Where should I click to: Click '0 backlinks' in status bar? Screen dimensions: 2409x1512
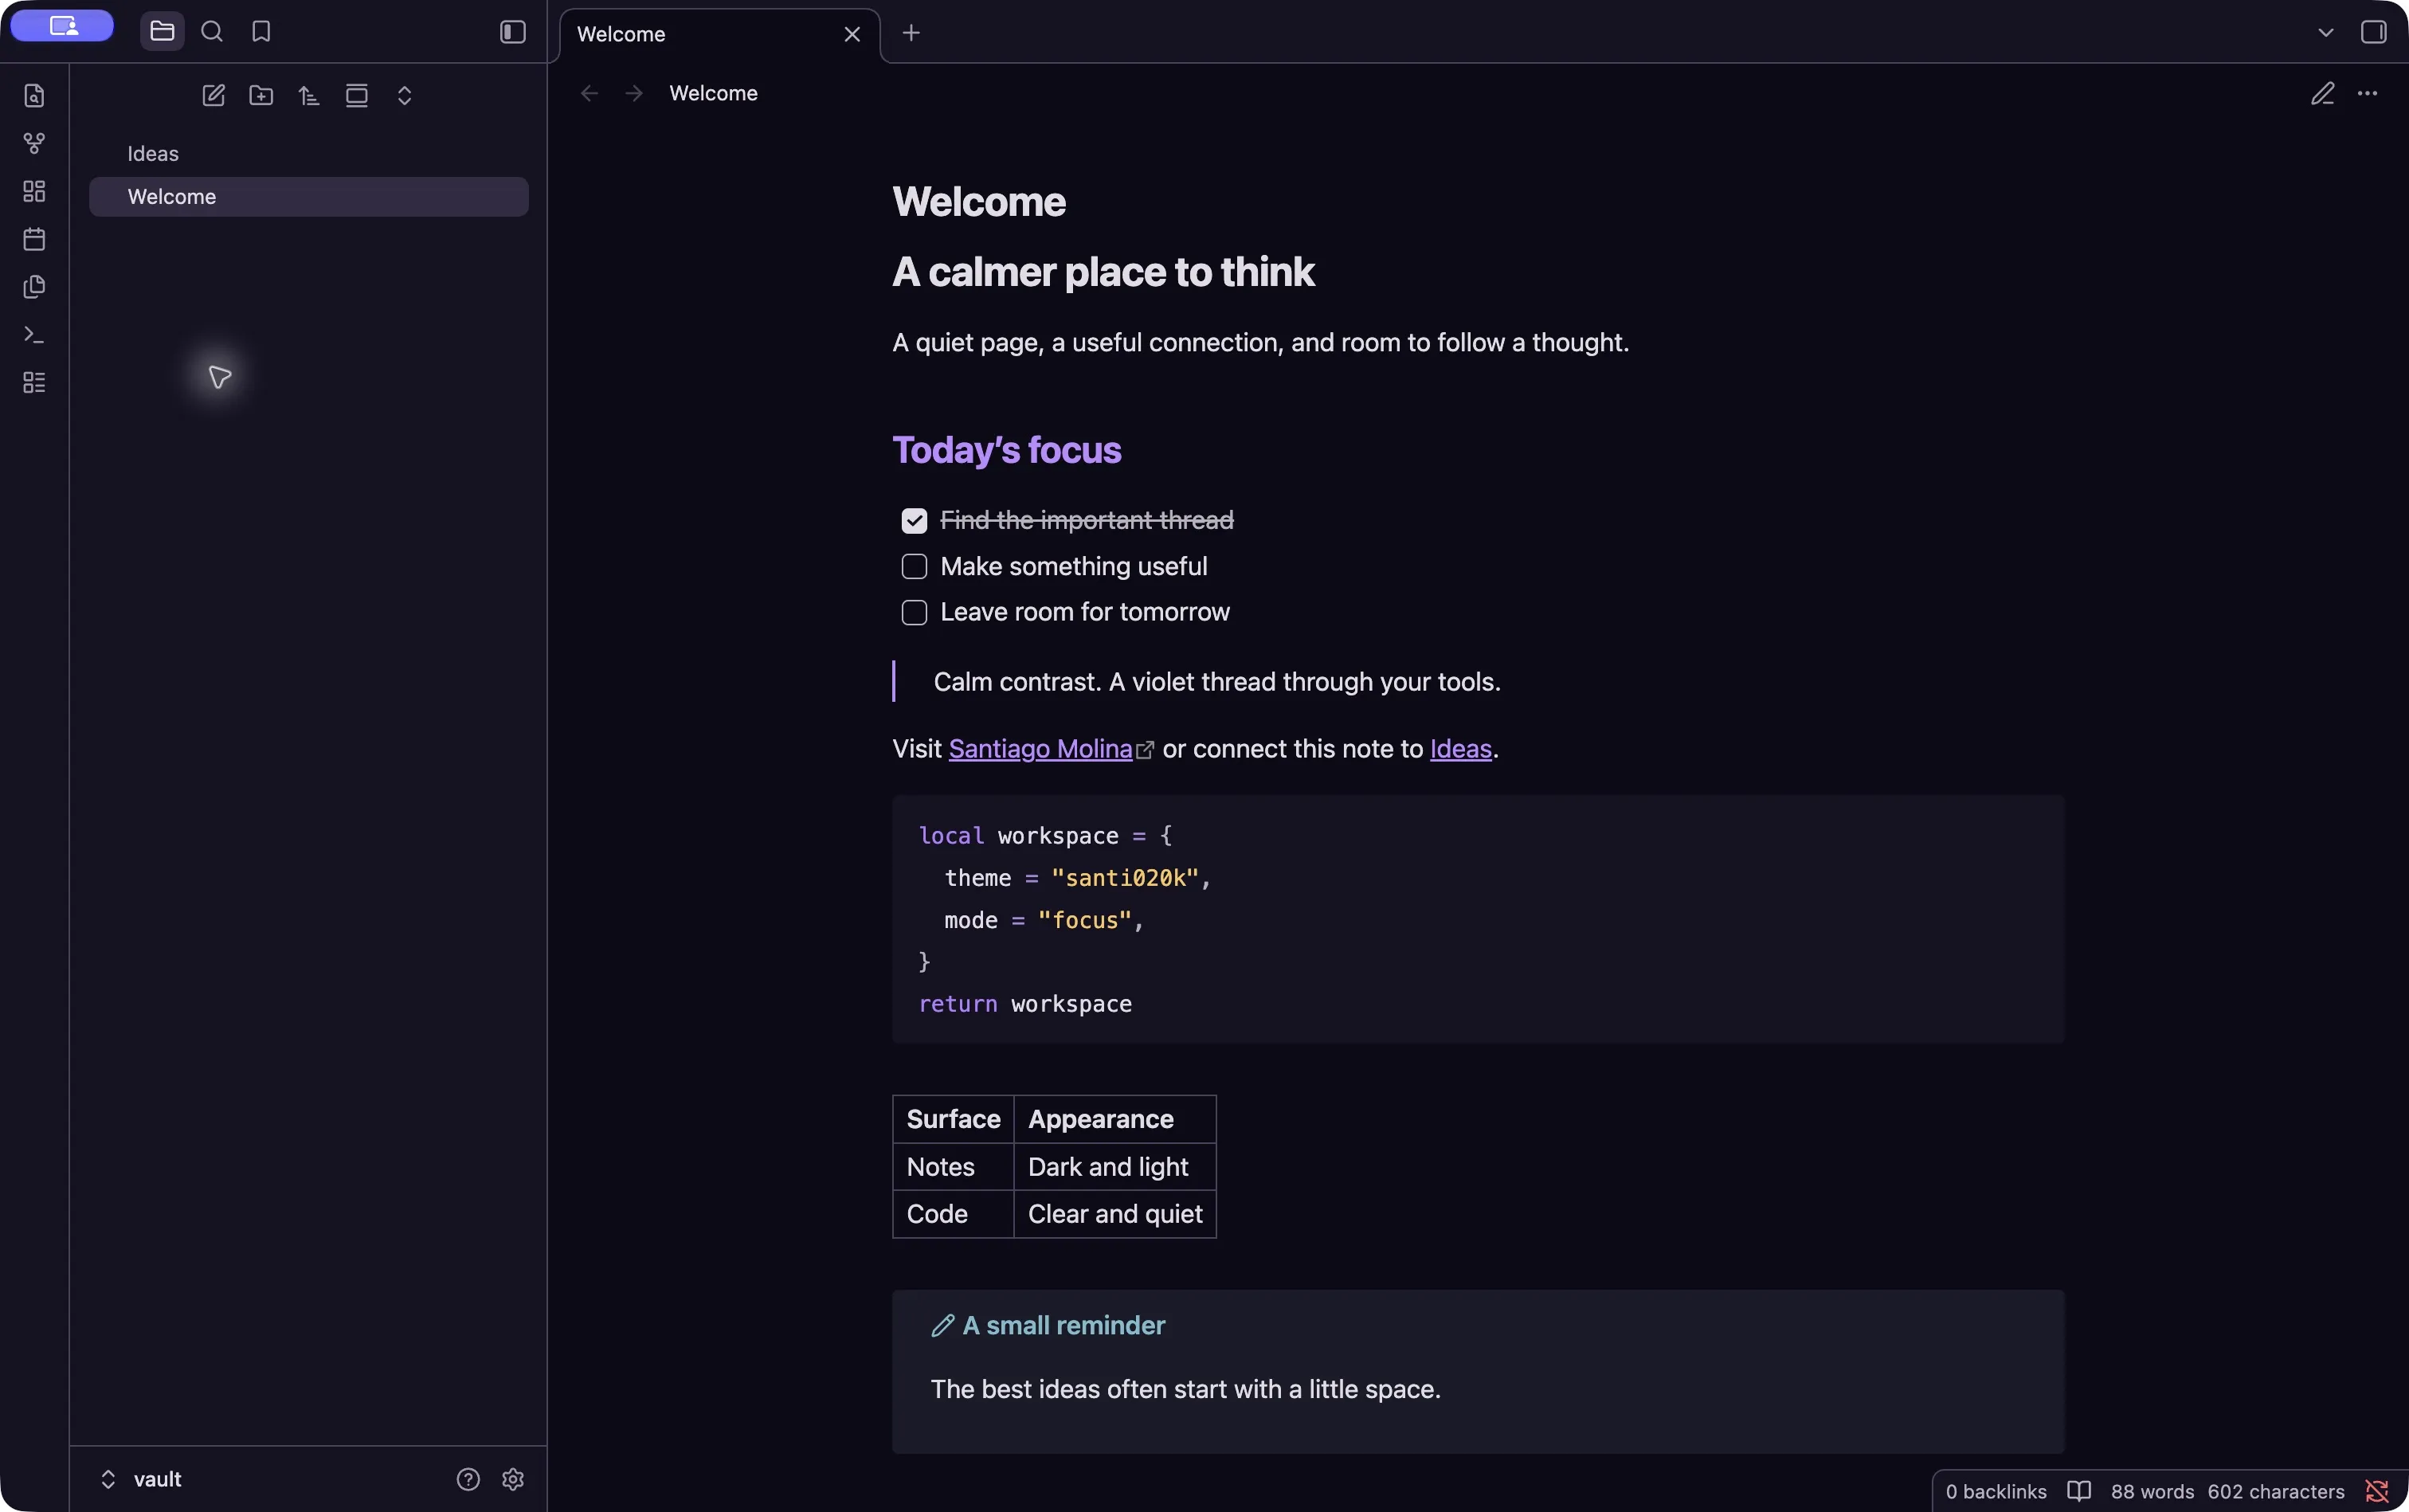click(1996, 1491)
